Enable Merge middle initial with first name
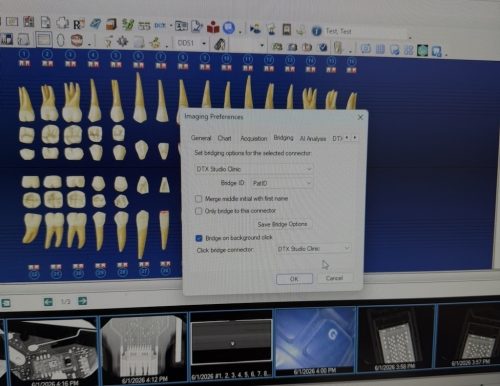 tap(198, 199)
